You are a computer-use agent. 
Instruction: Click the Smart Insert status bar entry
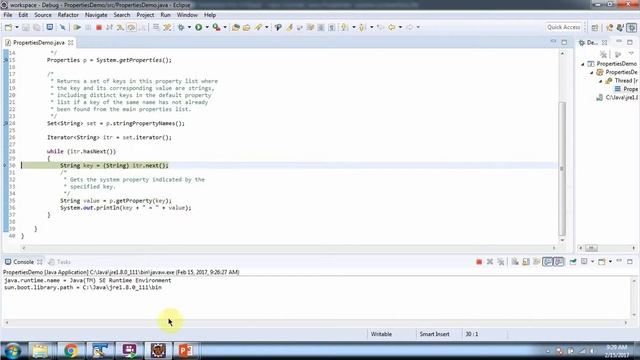[434, 334]
